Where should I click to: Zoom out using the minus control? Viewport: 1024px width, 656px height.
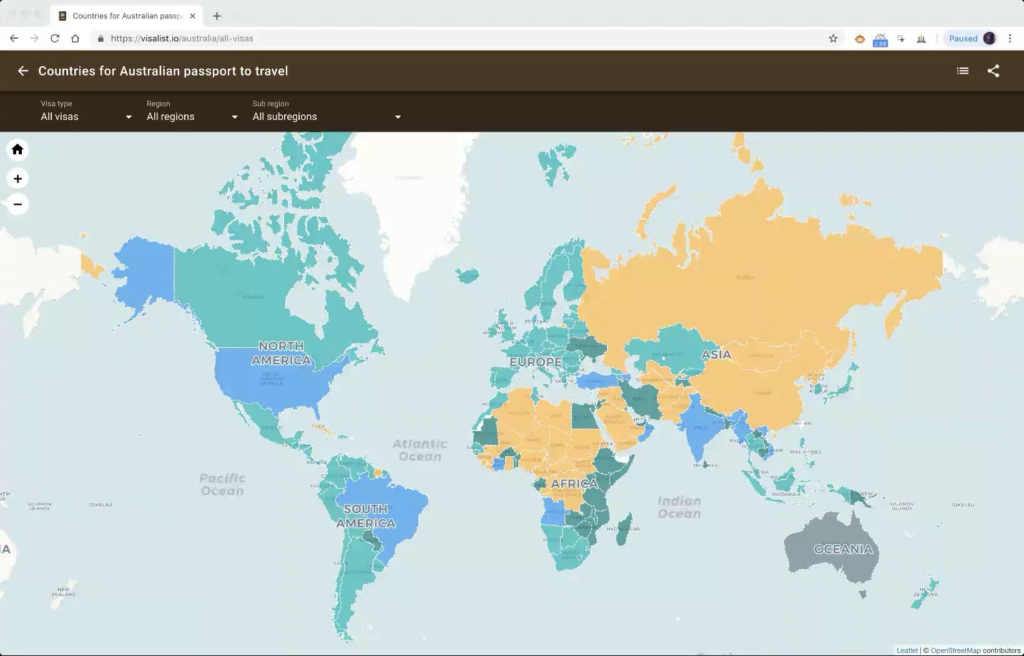click(17, 204)
